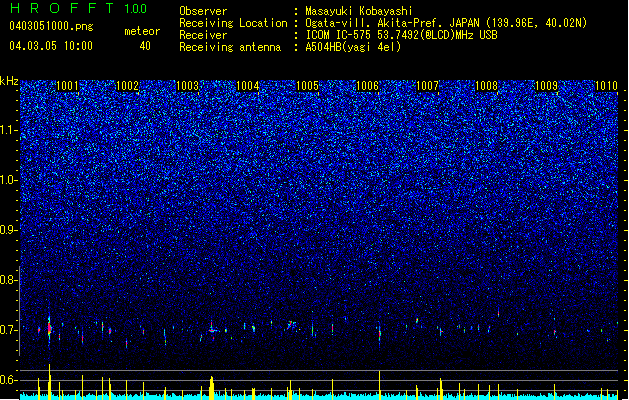Click the 0.9 kHz axis tick label

(9, 230)
